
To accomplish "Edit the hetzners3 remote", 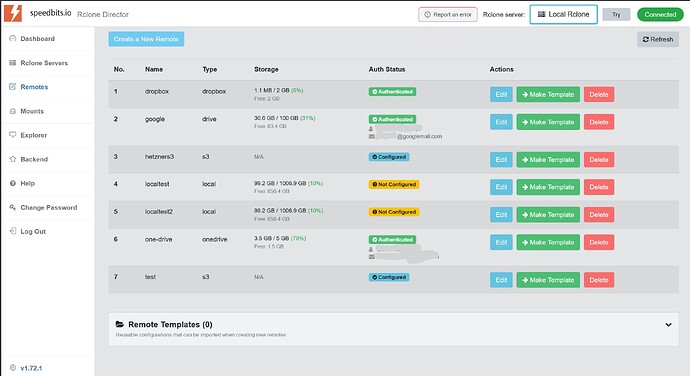I will point(501,159).
